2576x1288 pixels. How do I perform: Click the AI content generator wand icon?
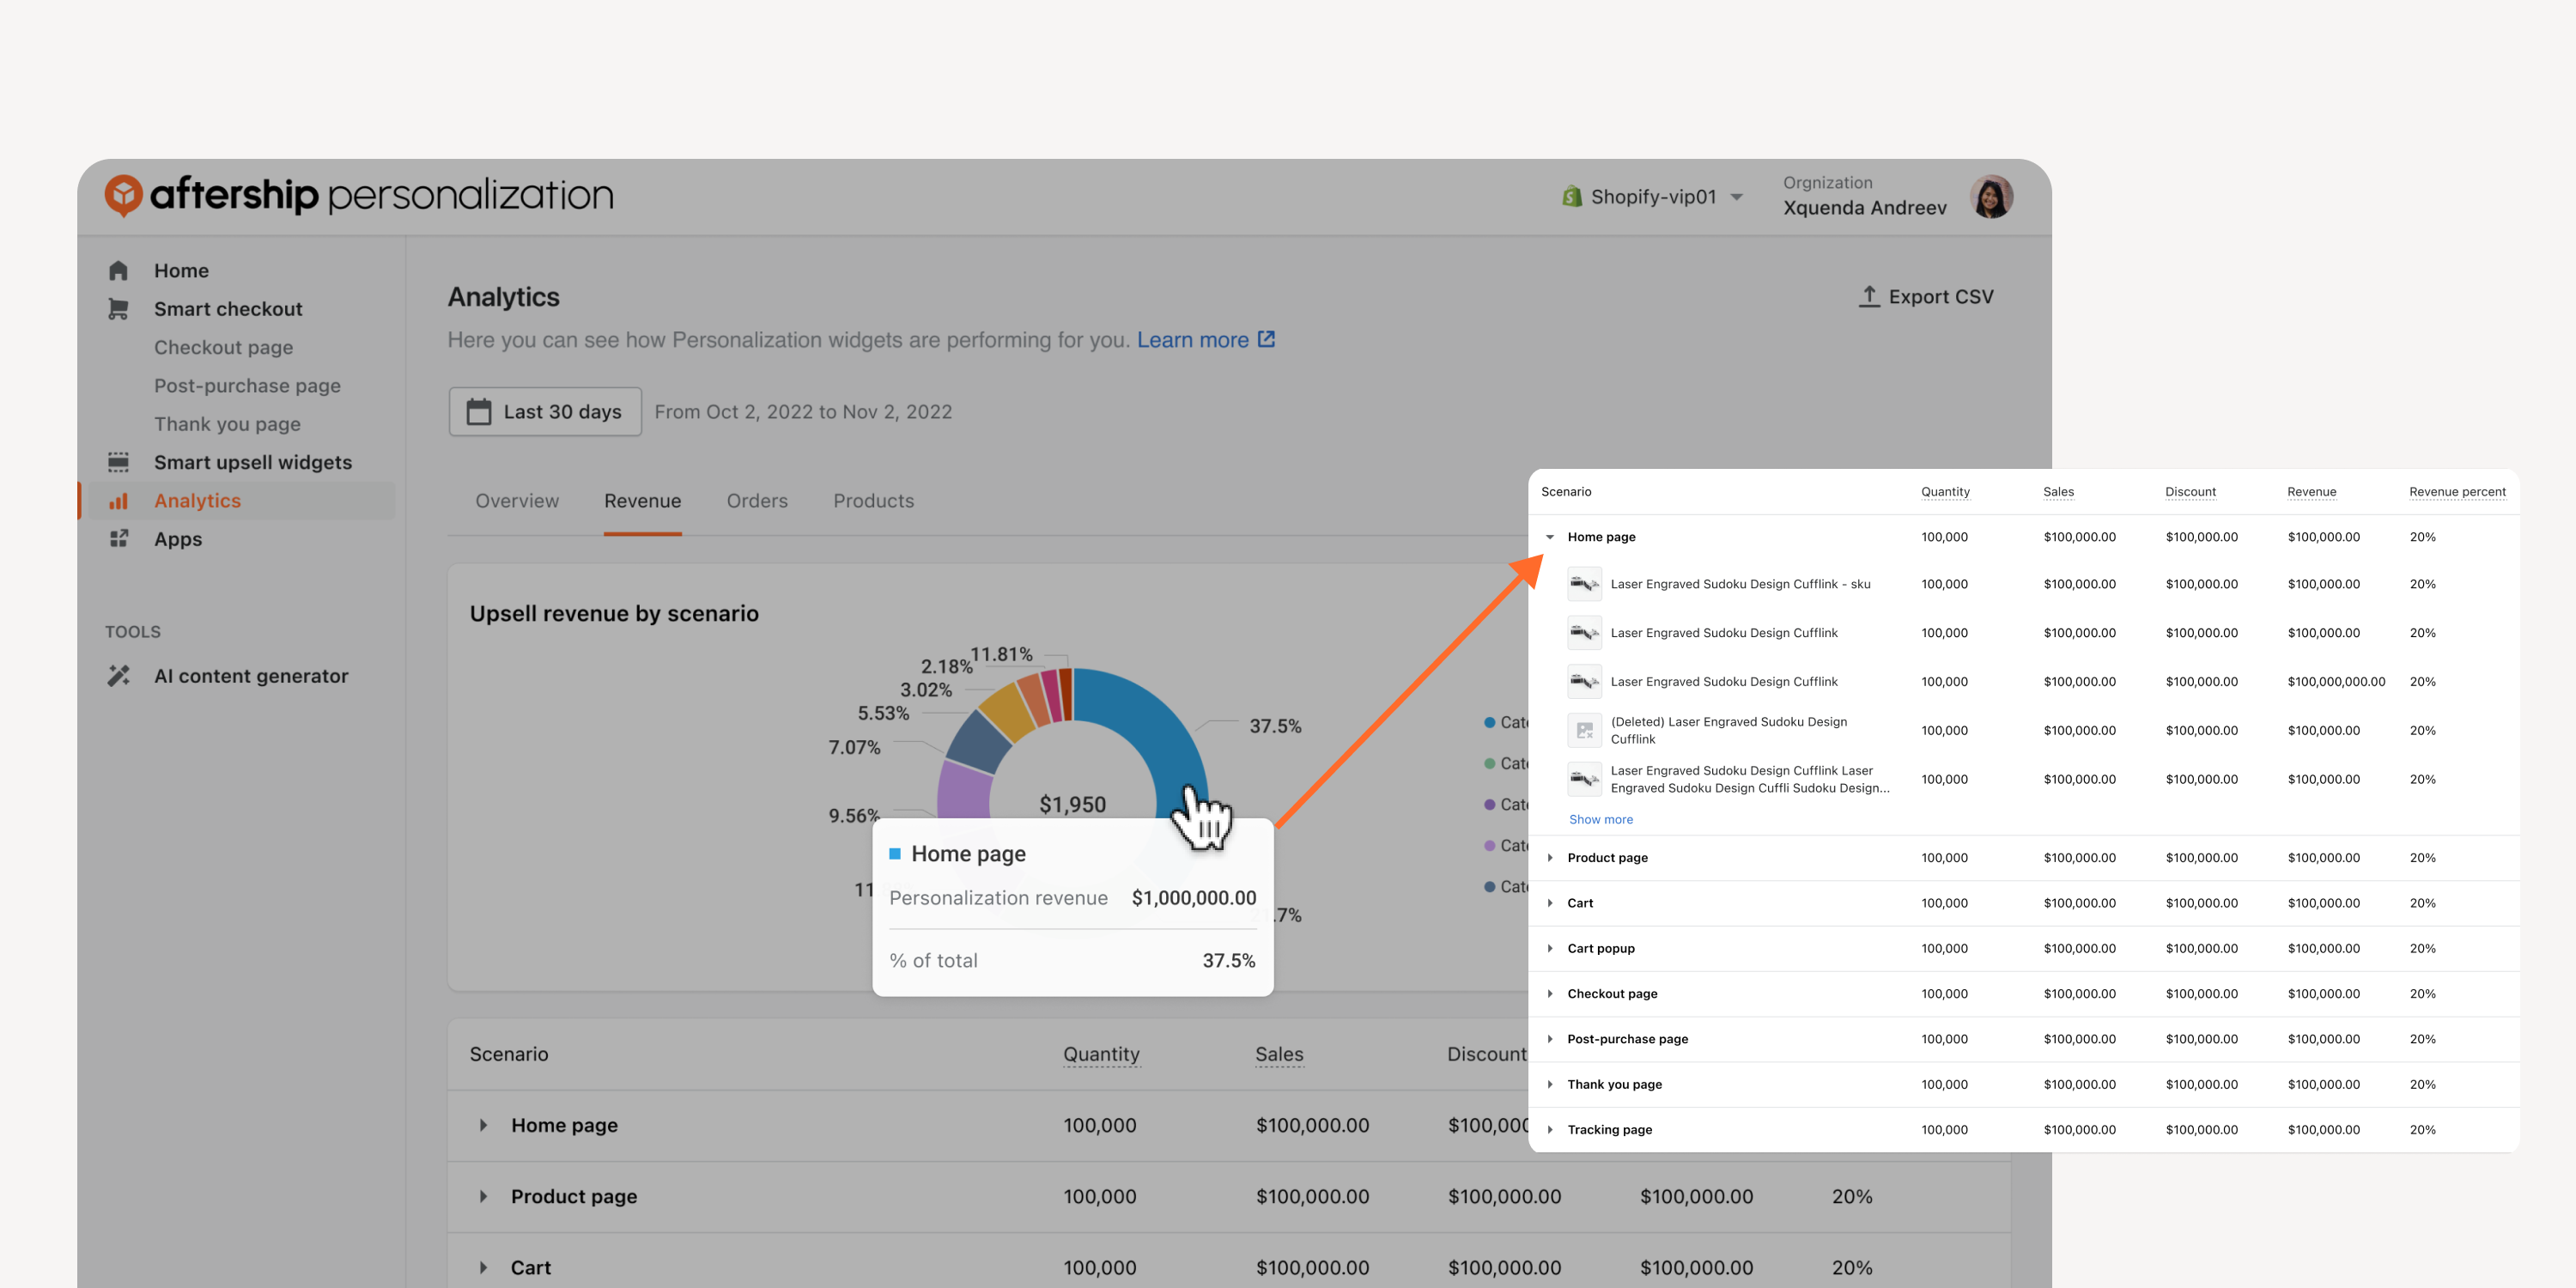click(x=118, y=676)
